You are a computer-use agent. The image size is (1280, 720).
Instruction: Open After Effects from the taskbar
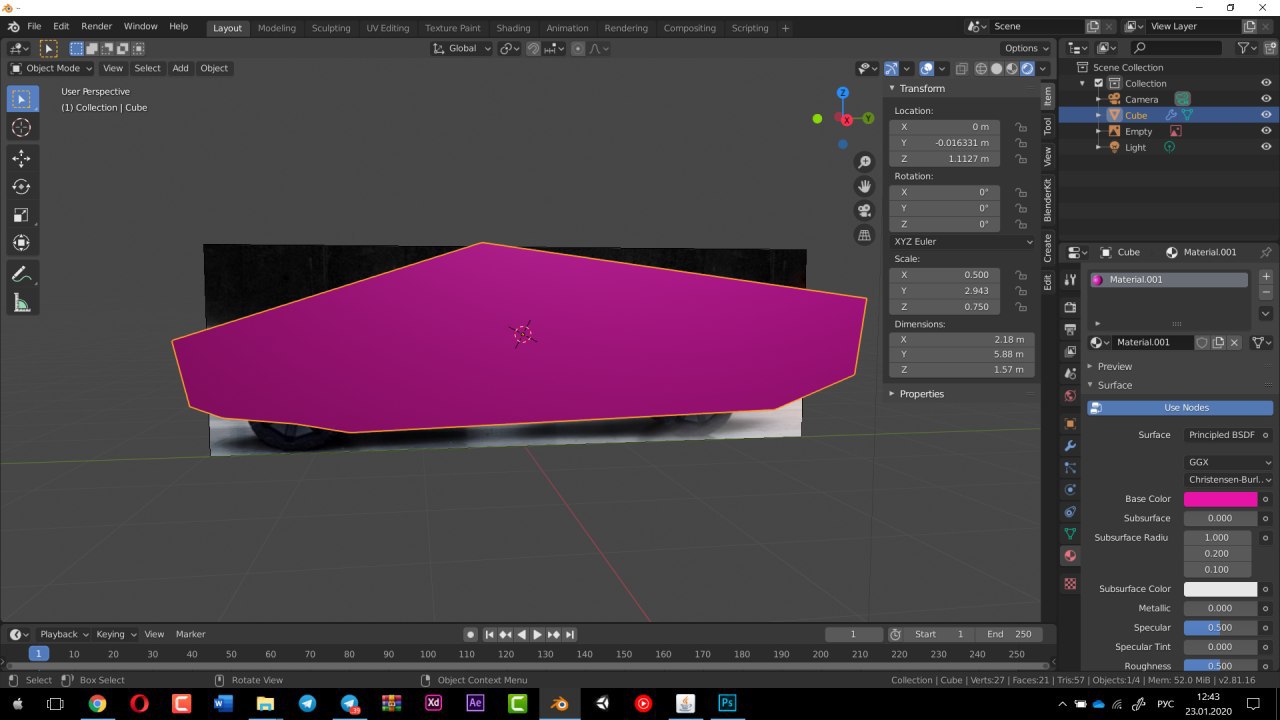coord(476,704)
